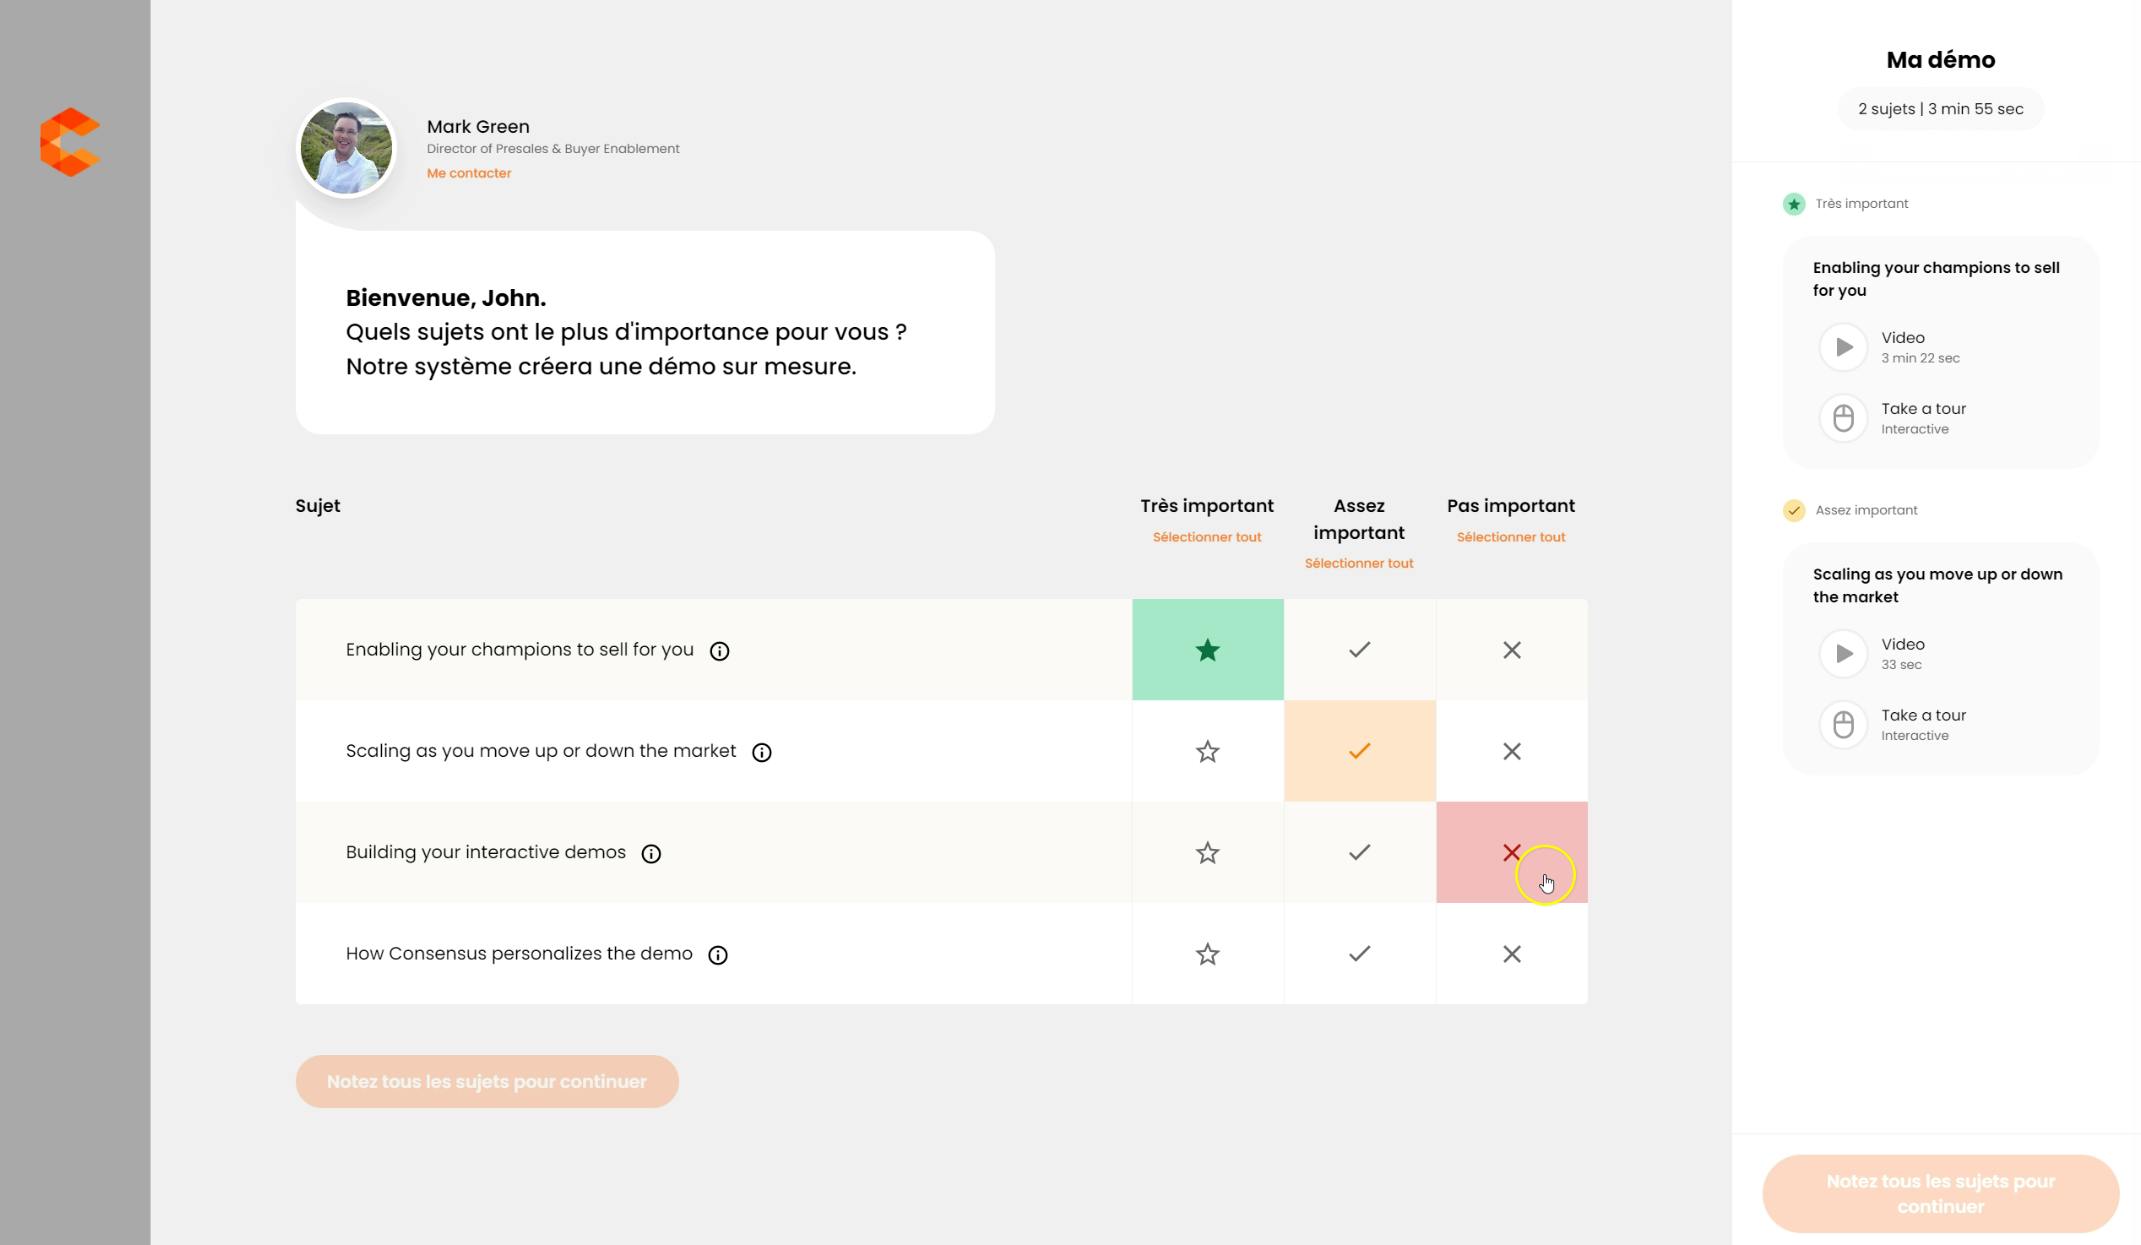Viewport: 2141px width, 1245px height.
Task: Show info for Scaling as you move topic
Action: click(x=761, y=752)
